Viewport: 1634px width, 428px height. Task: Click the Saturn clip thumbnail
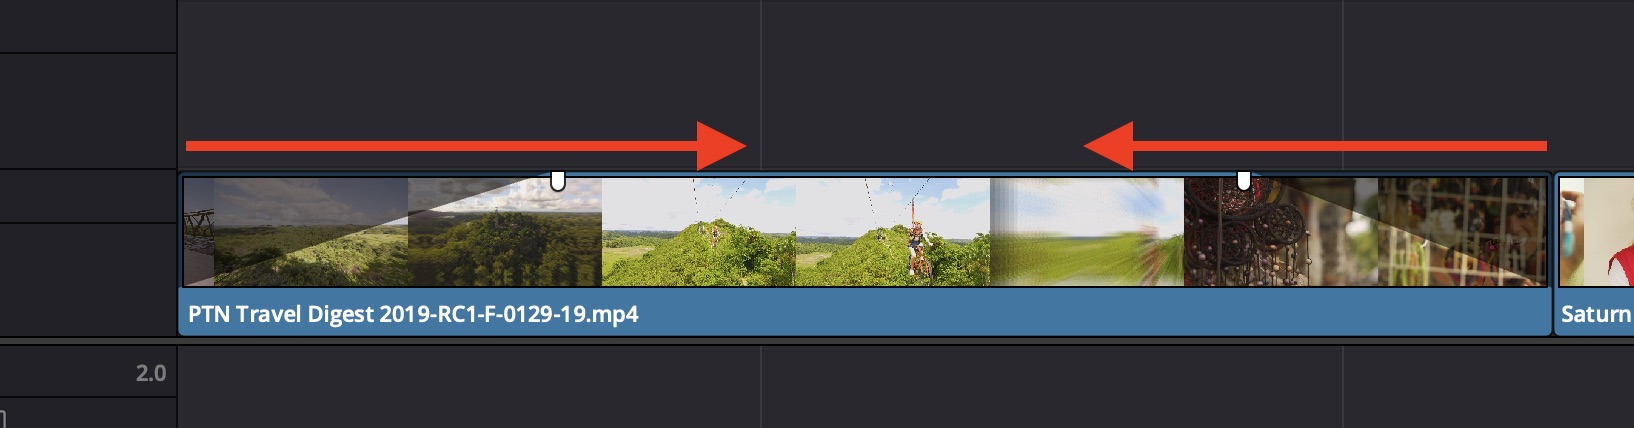click(x=1596, y=232)
